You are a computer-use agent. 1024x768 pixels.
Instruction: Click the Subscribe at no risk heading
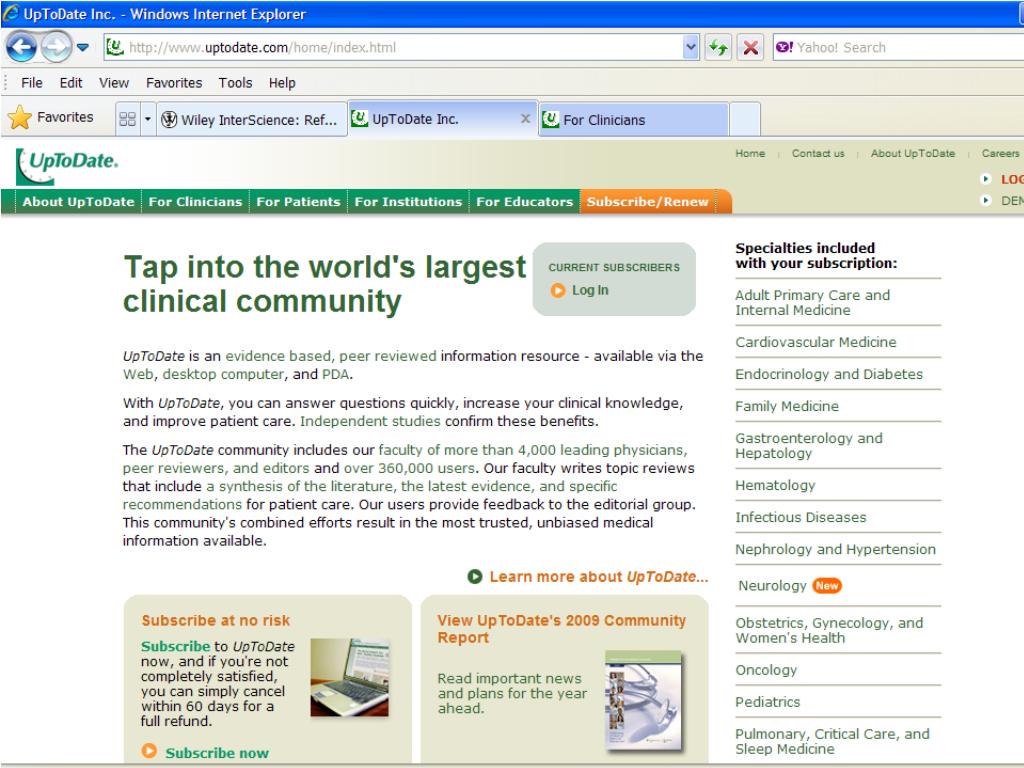(x=216, y=620)
